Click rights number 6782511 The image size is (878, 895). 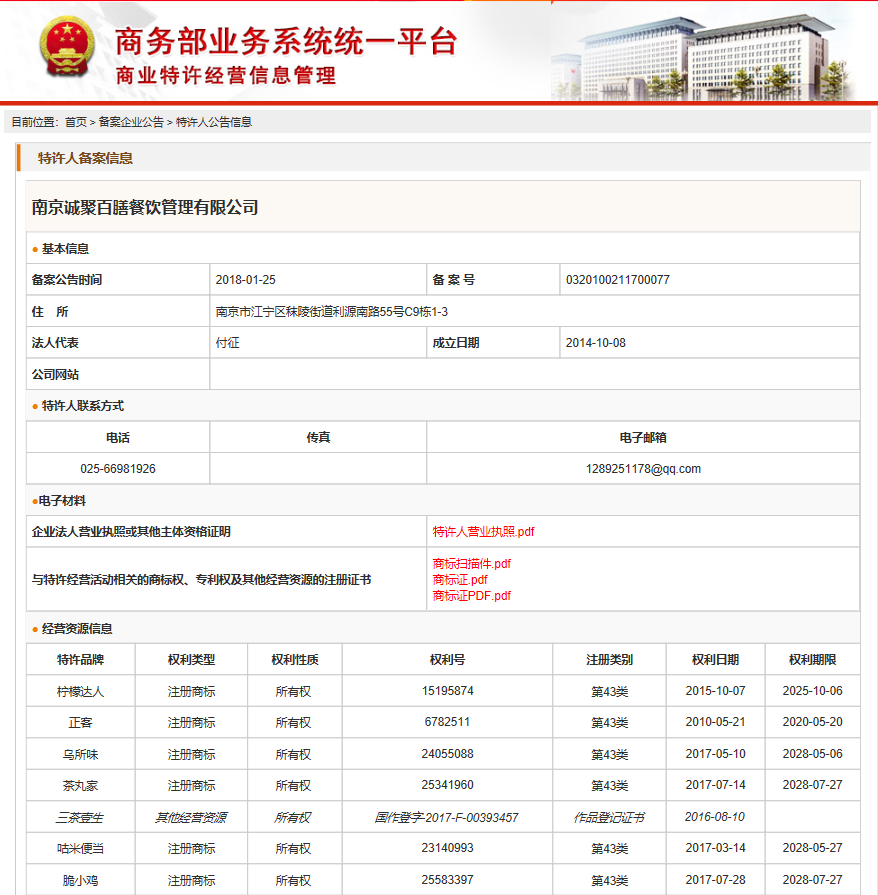point(447,722)
